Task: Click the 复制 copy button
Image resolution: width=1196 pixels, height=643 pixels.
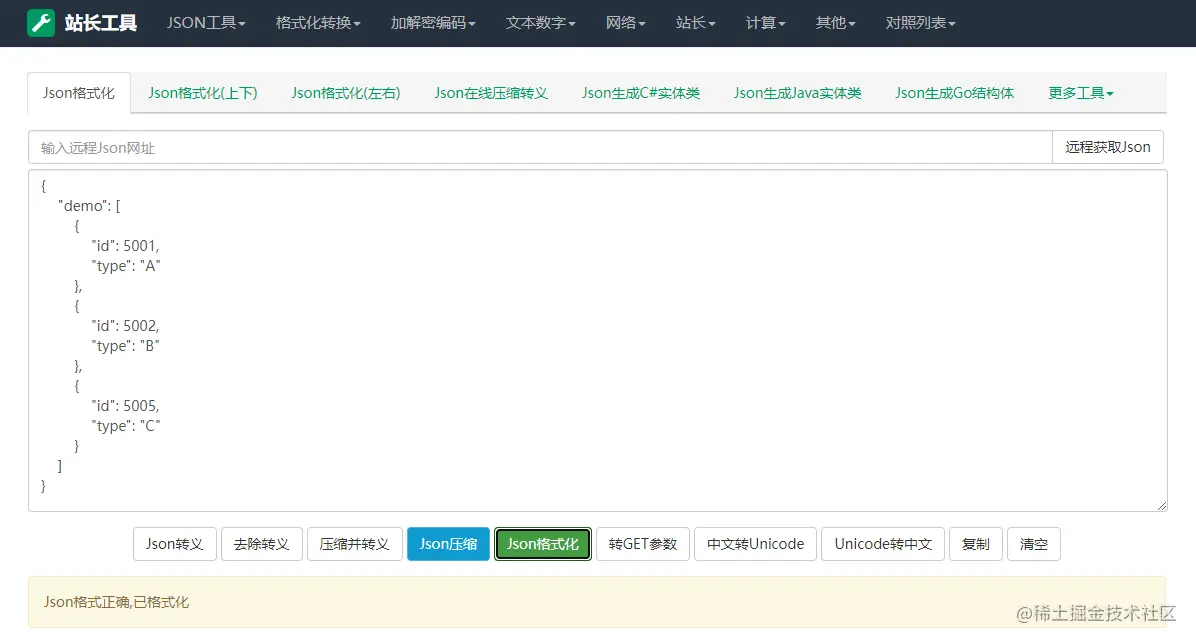Action: [976, 544]
